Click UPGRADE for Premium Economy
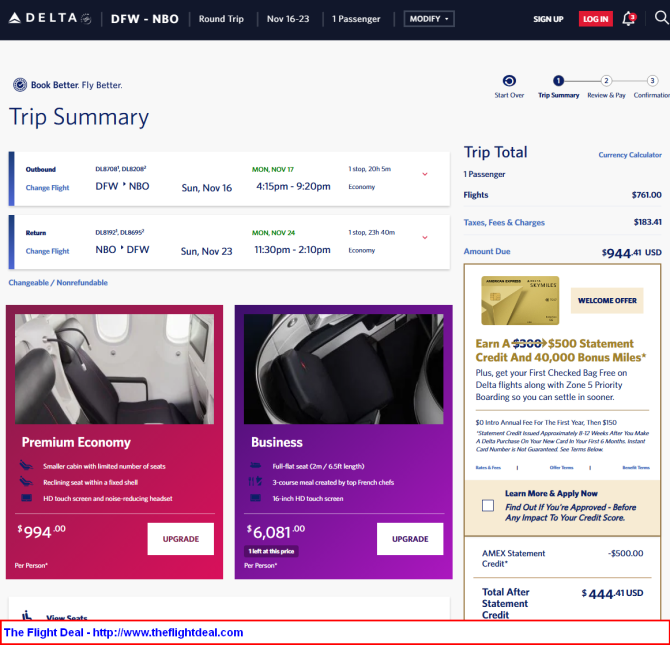Viewport: 670px width, 645px height. (181, 539)
